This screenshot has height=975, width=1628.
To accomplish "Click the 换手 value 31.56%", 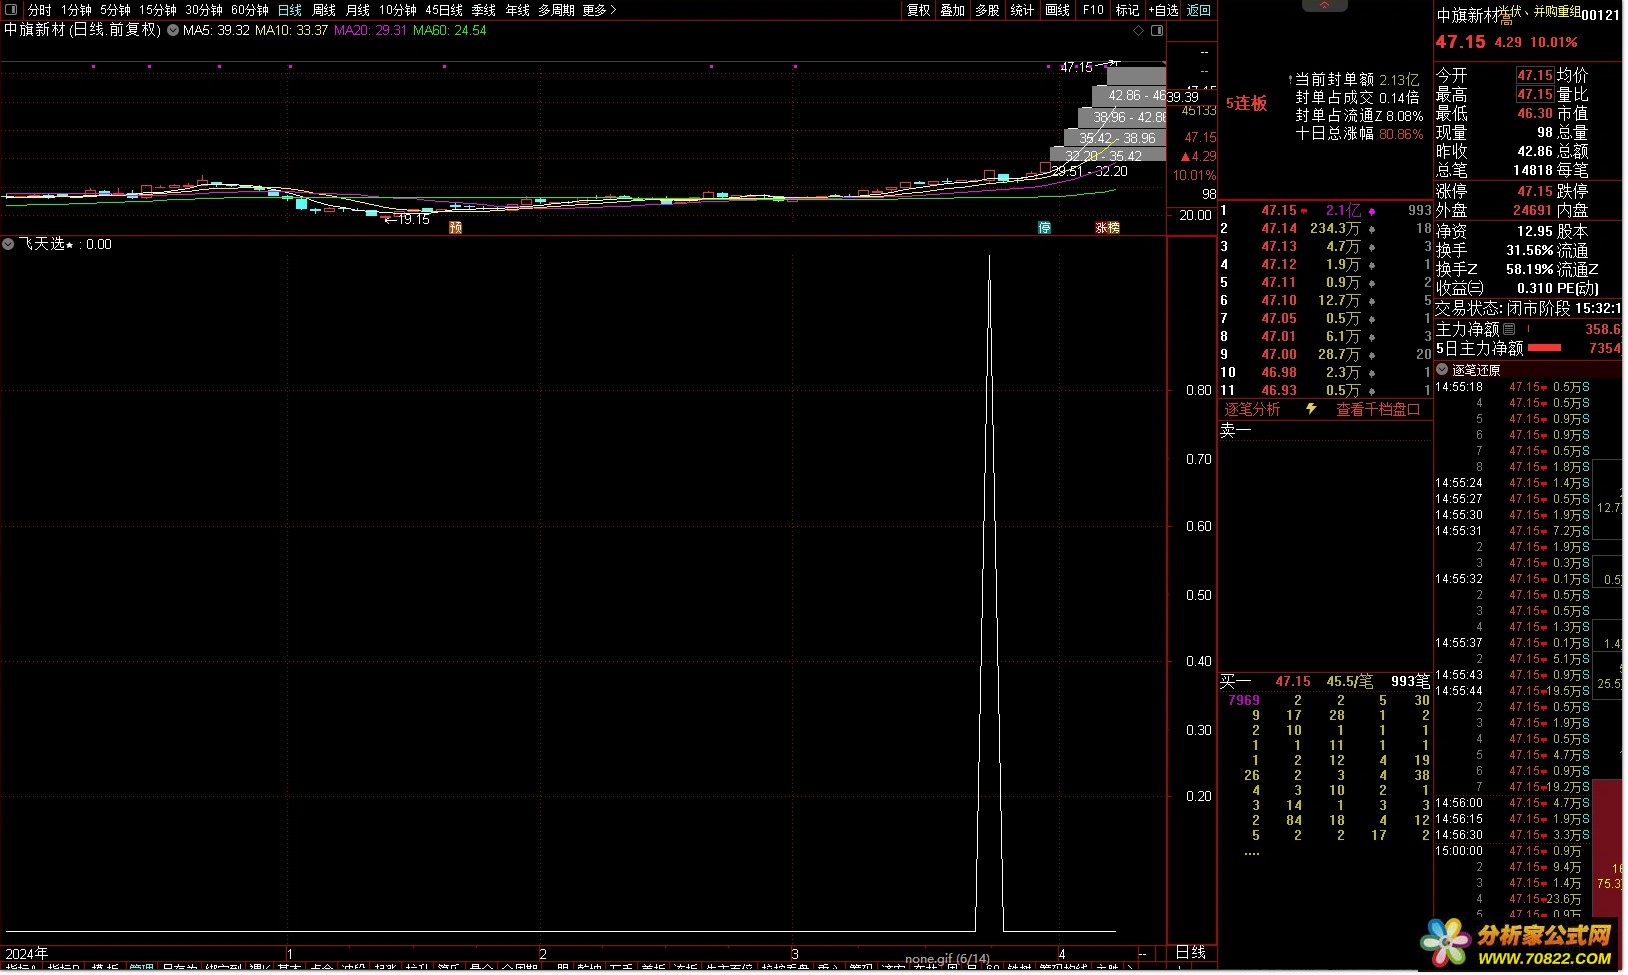I will coord(1529,250).
